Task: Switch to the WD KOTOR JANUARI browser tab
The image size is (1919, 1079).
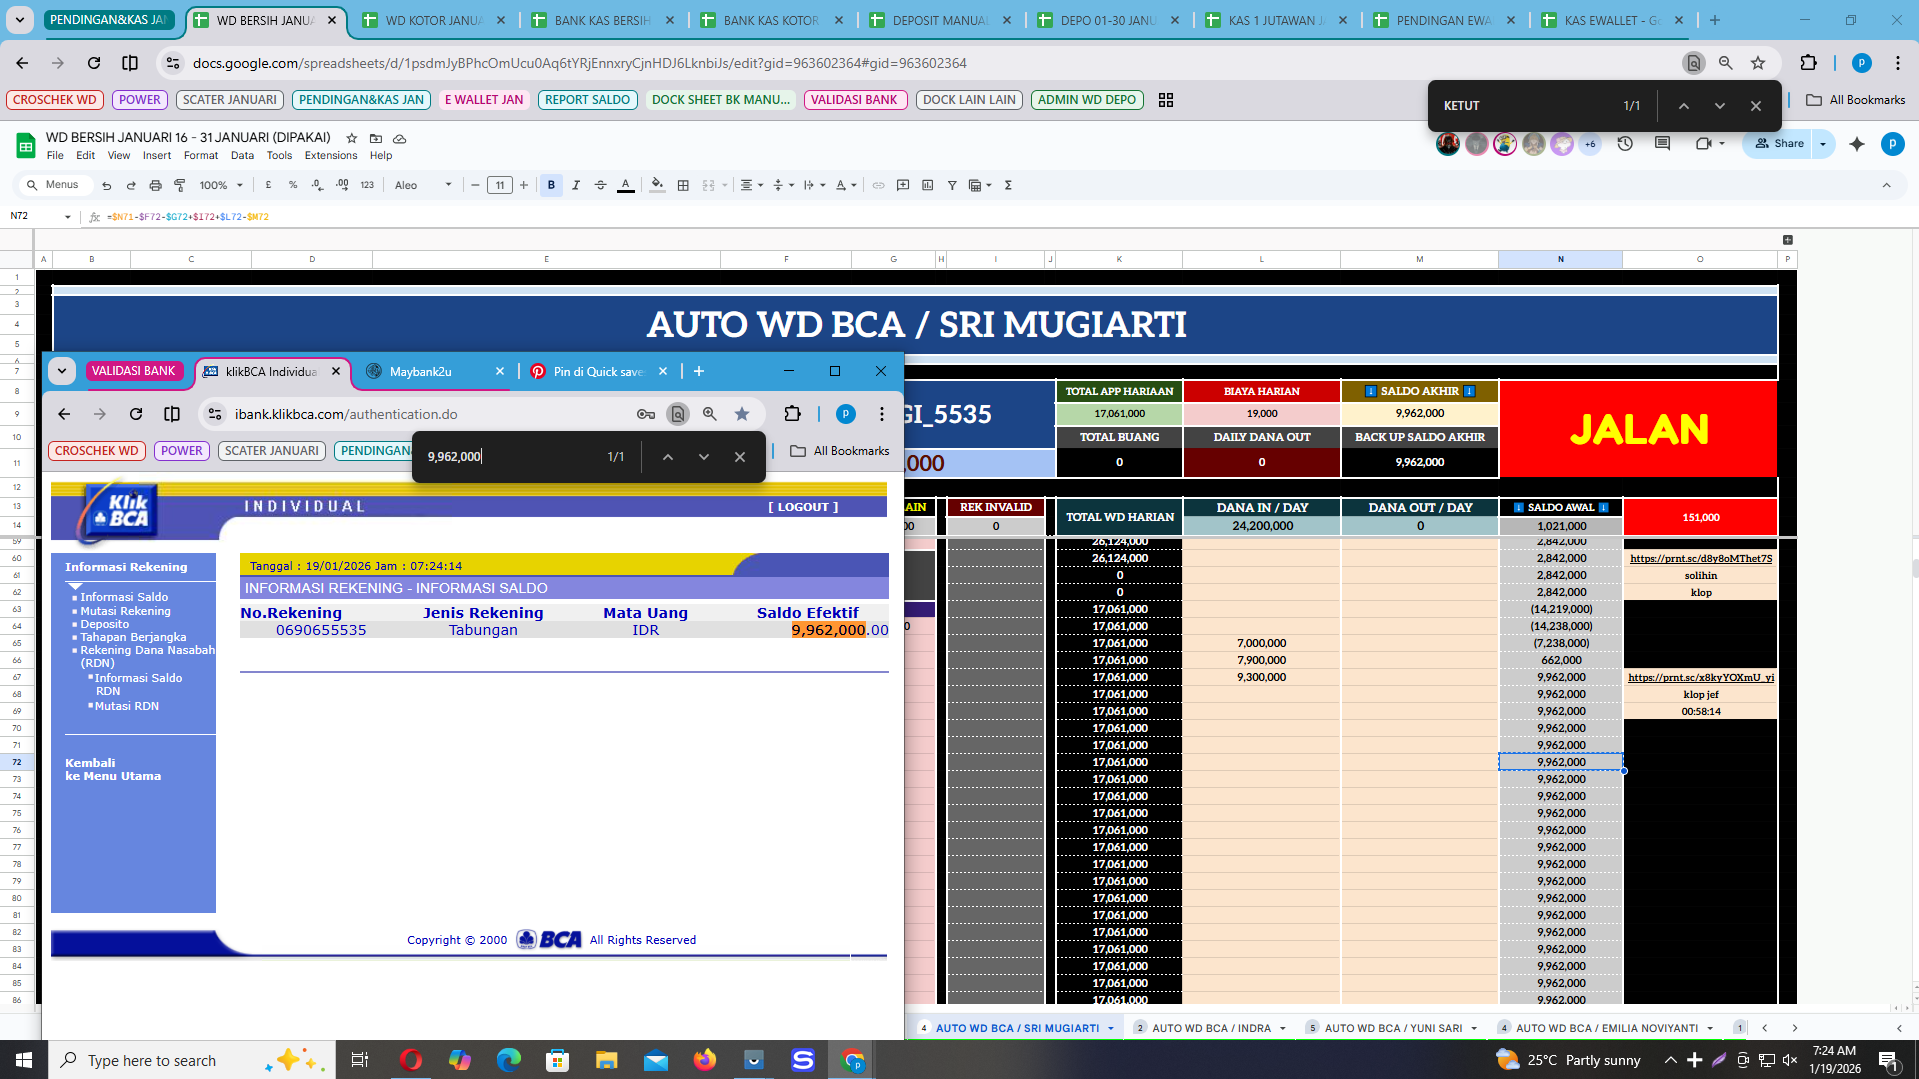Action: 434,20
